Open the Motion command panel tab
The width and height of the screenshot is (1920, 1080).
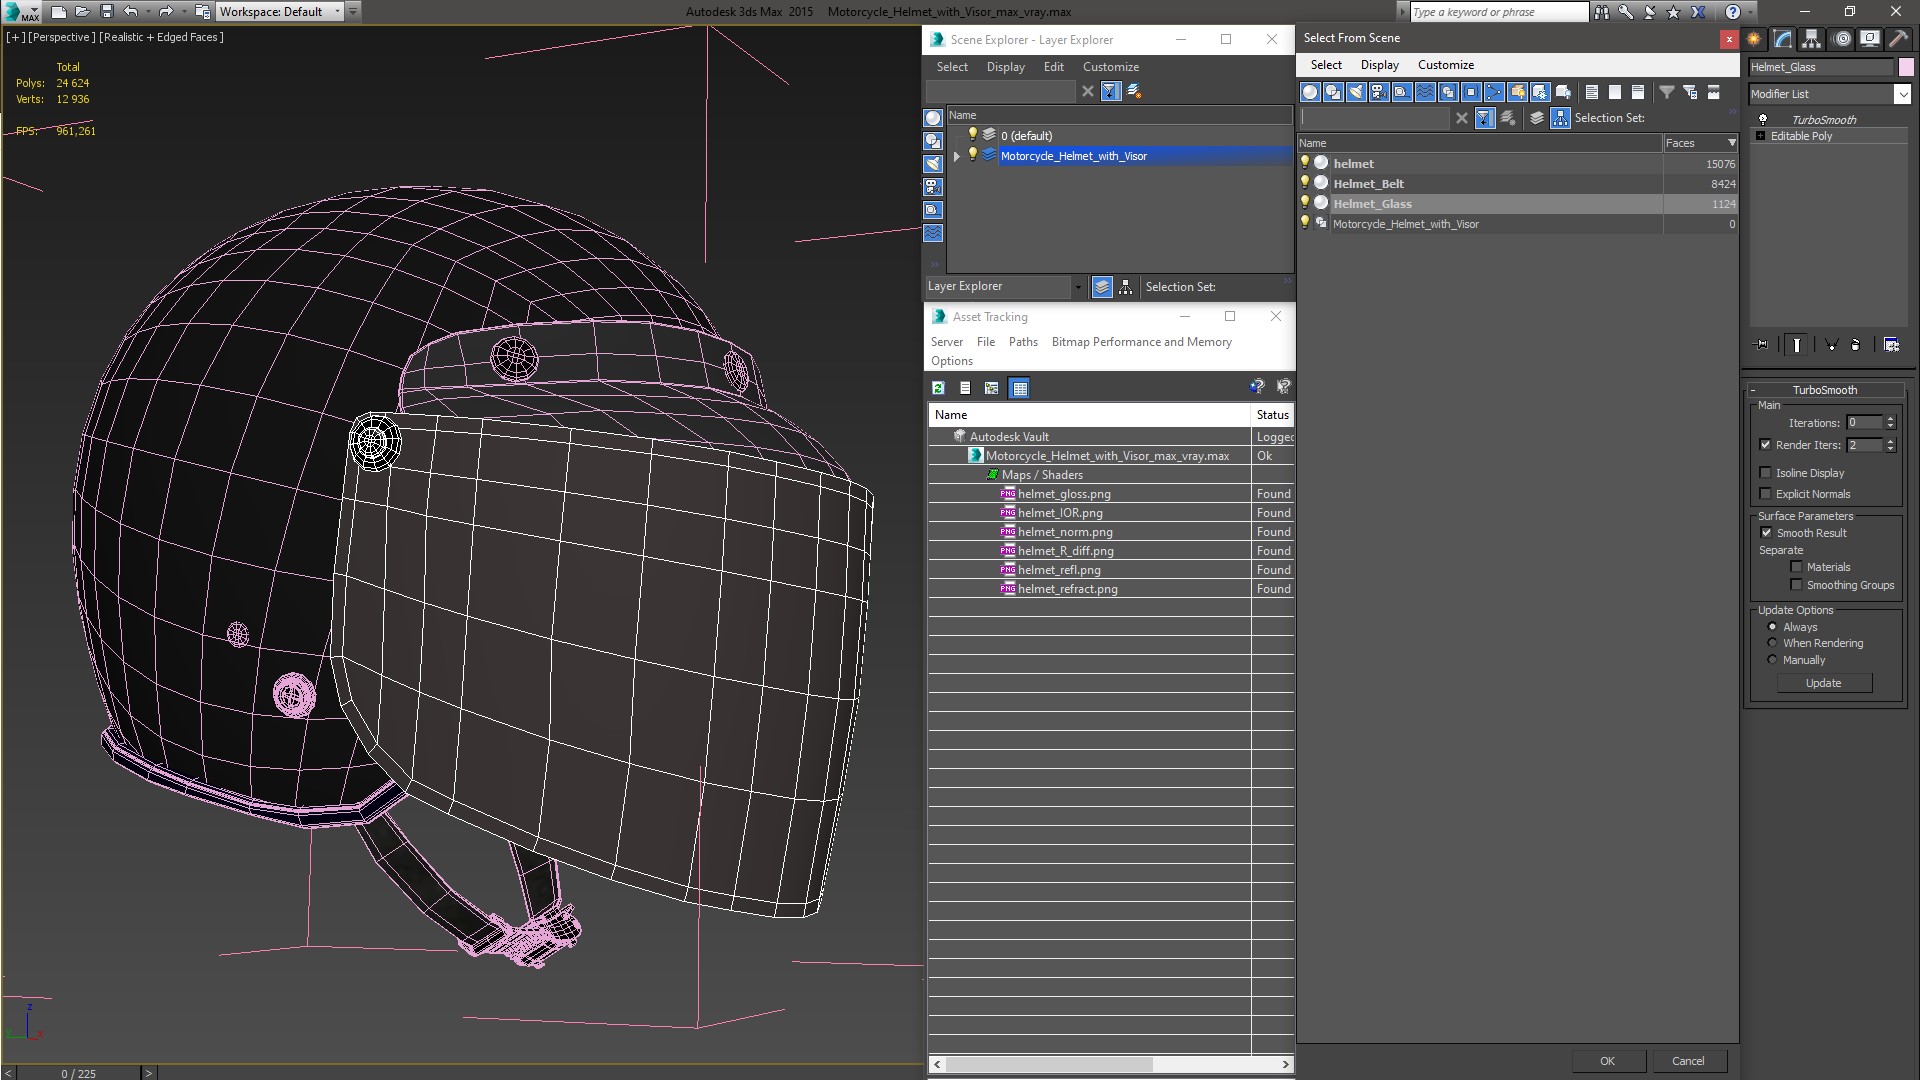click(x=1842, y=39)
